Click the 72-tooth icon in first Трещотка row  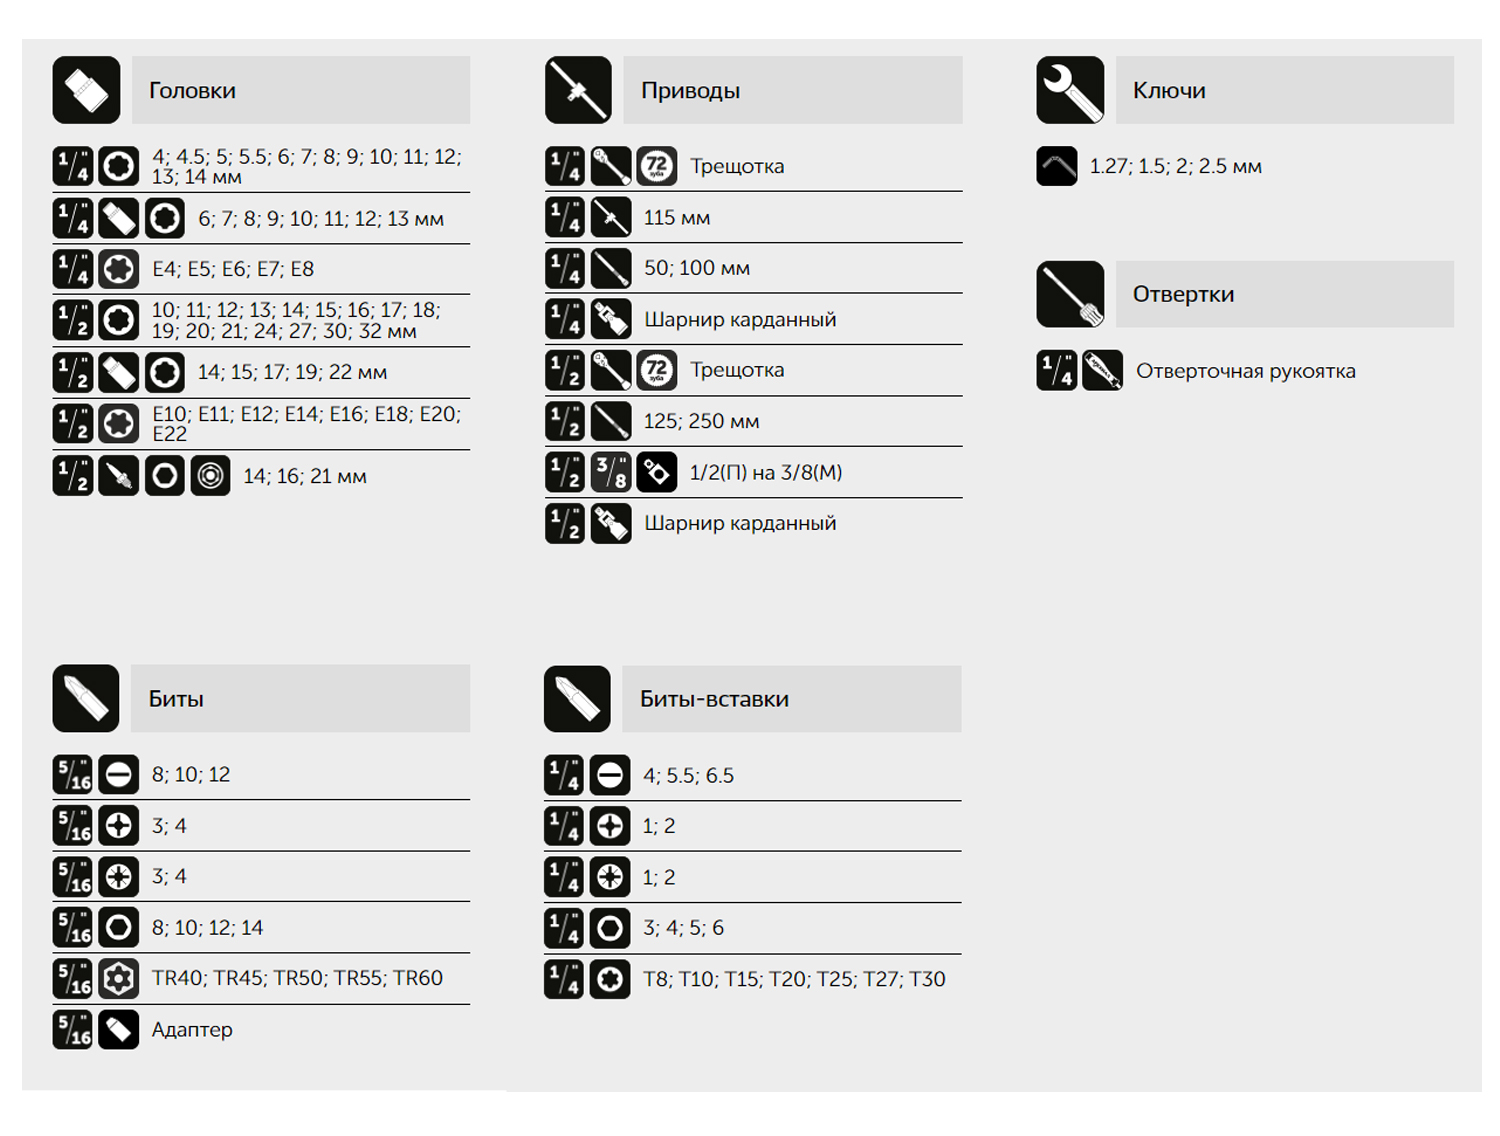657,166
